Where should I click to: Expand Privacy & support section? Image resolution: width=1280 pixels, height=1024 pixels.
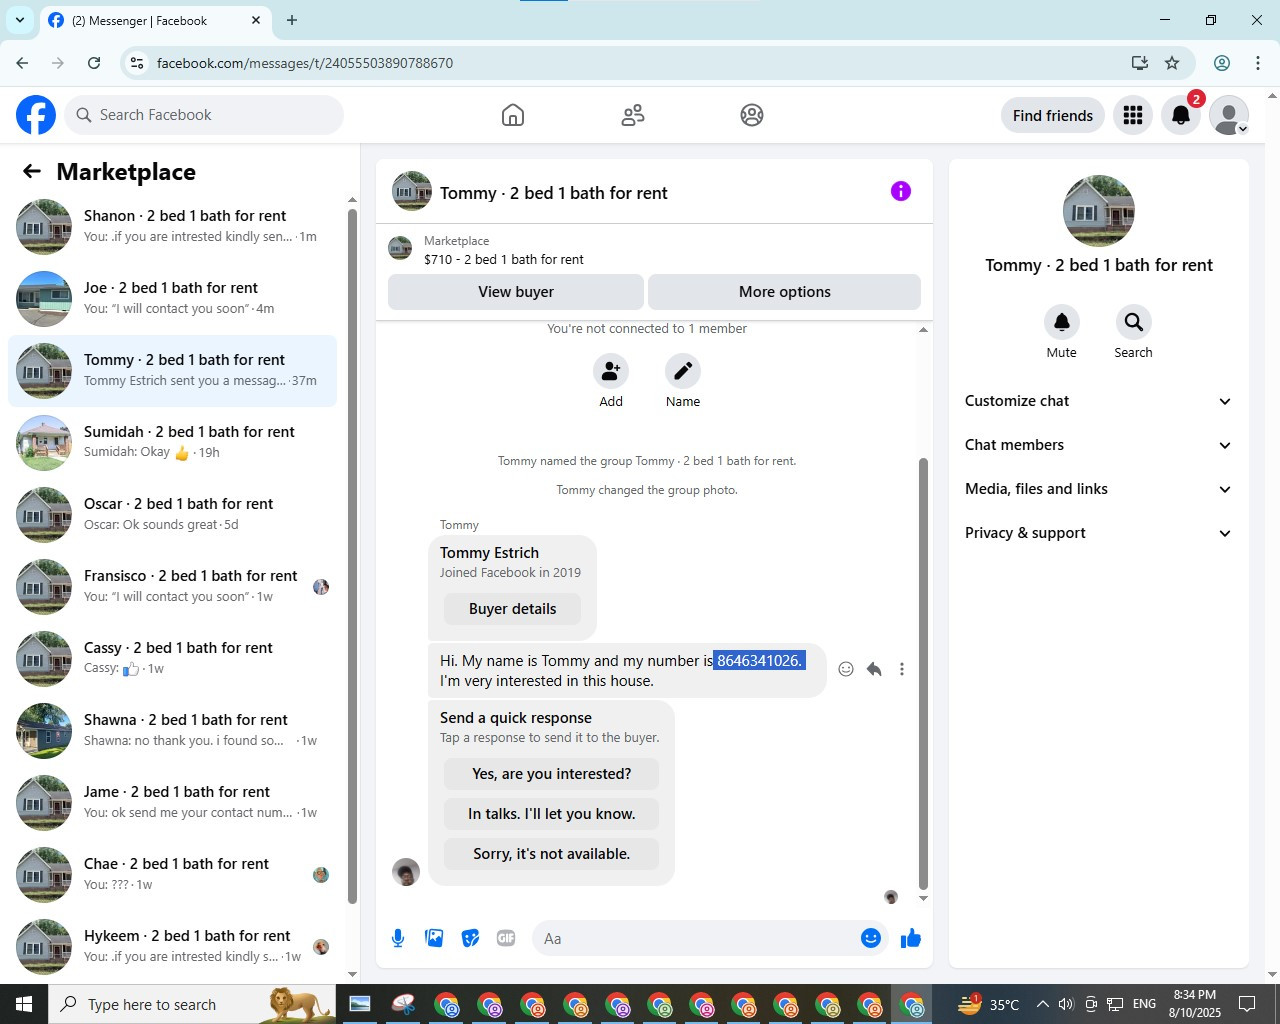(1098, 533)
